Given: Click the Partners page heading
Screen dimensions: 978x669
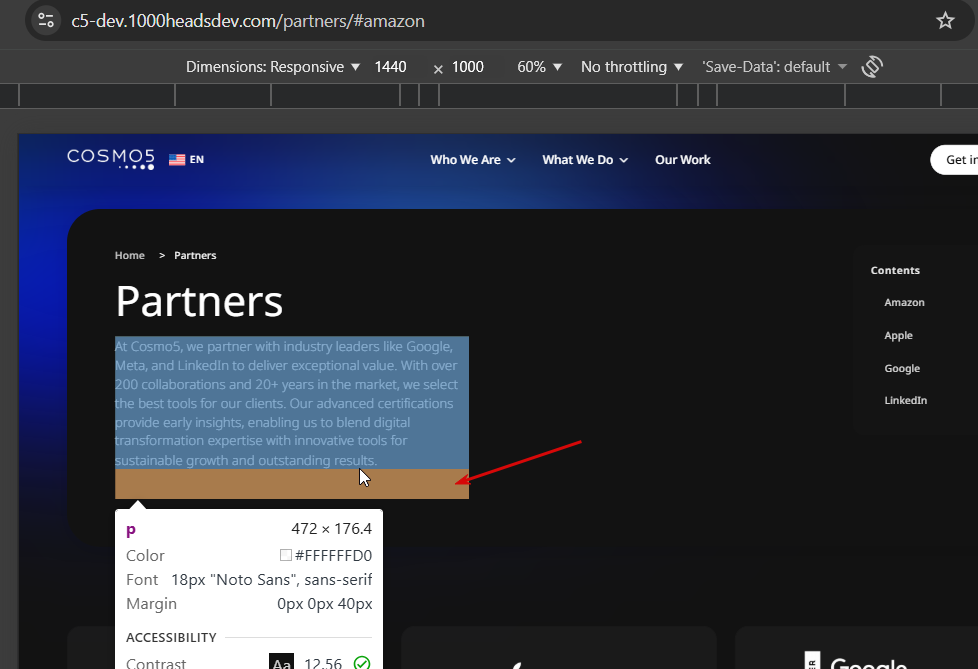Looking at the screenshot, I should tap(199, 301).
